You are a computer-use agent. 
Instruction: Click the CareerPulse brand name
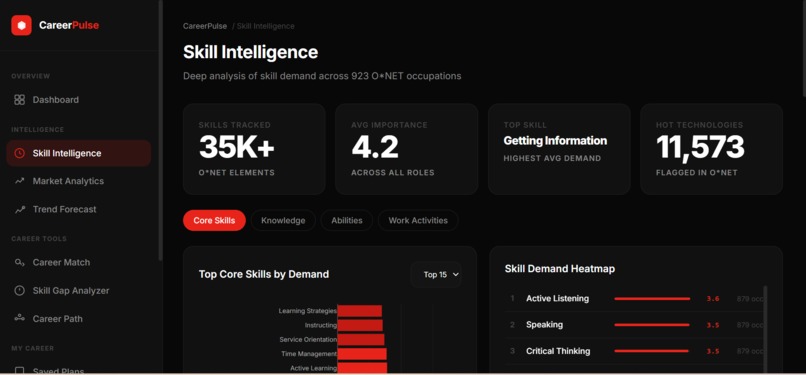click(69, 25)
